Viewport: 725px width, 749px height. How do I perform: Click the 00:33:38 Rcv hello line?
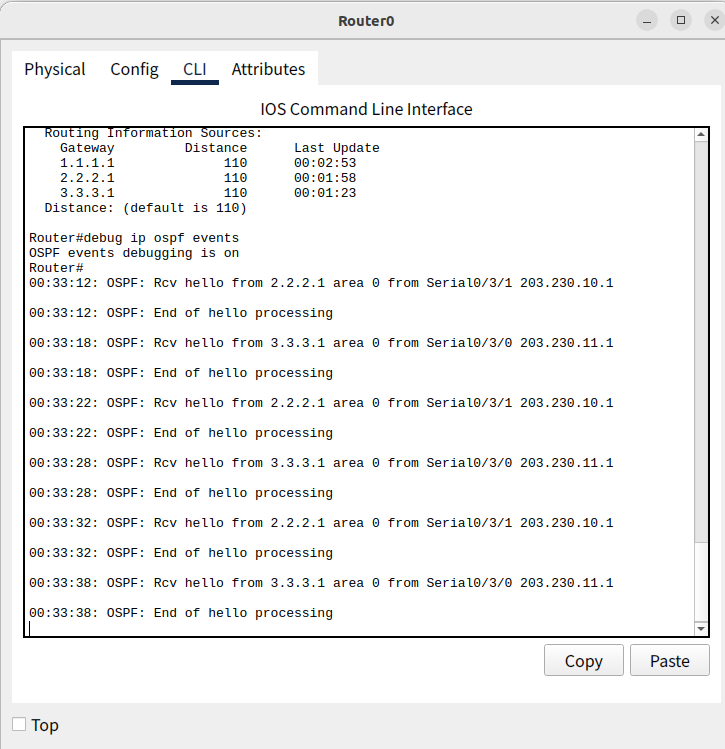click(x=321, y=583)
